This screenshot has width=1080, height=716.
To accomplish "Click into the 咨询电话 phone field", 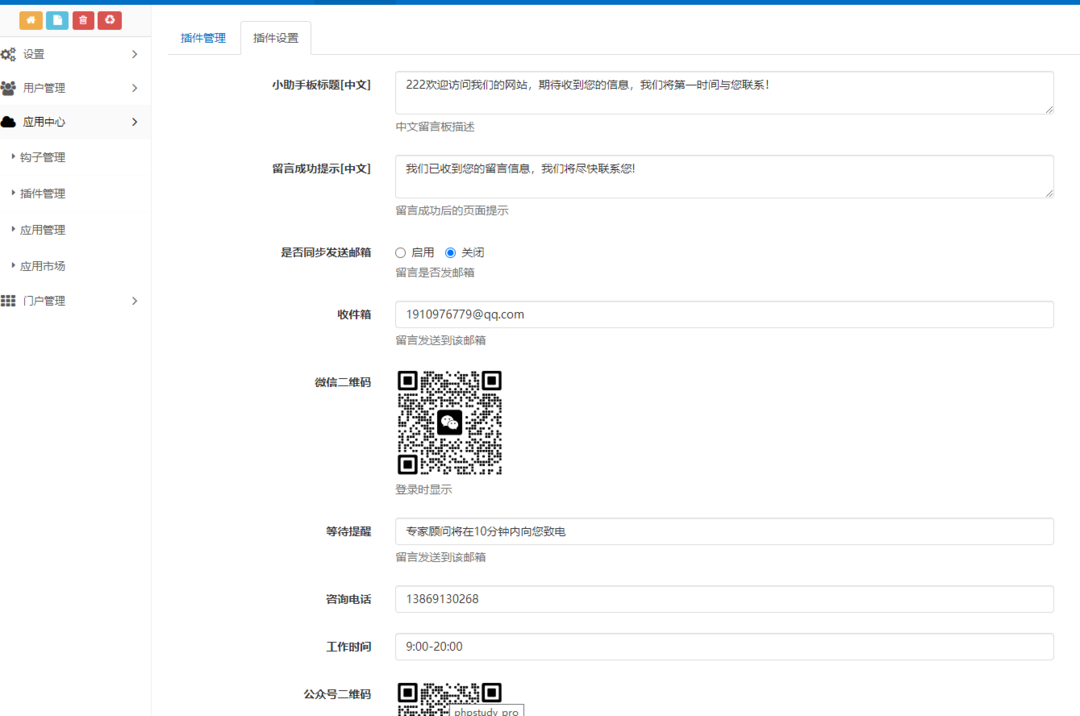I will tap(724, 599).
